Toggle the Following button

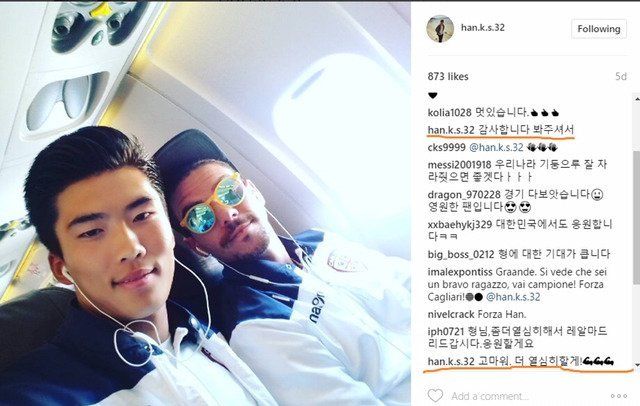click(599, 29)
